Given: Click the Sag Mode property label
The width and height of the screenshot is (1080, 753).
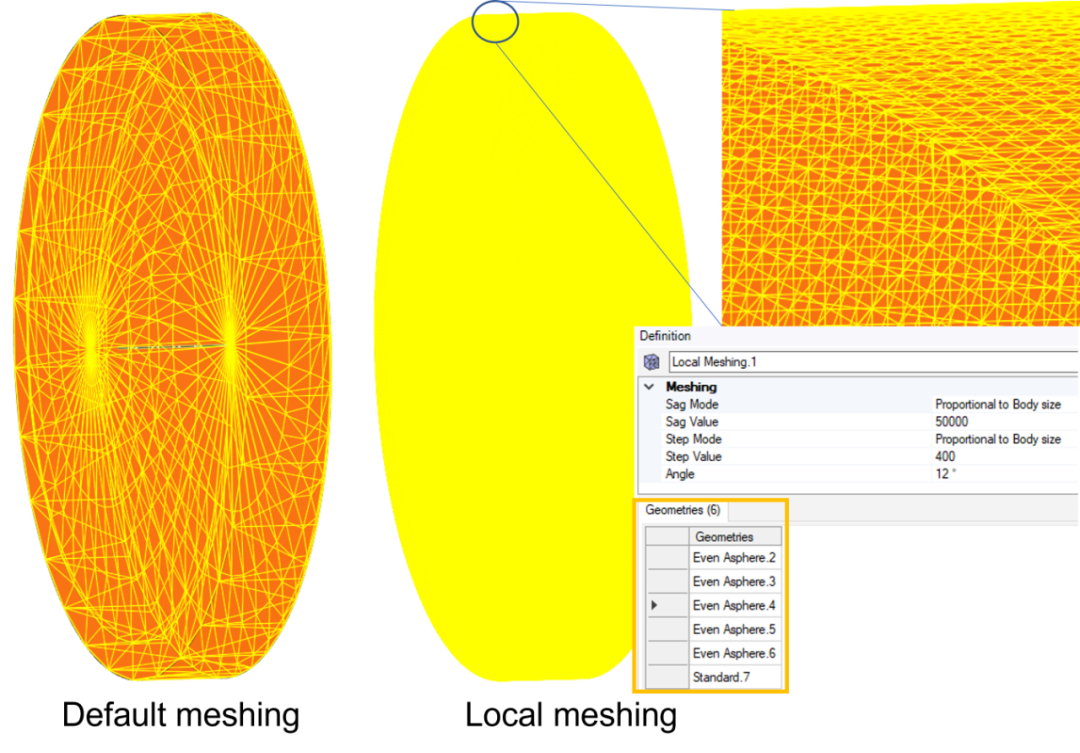Looking at the screenshot, I should coord(692,404).
